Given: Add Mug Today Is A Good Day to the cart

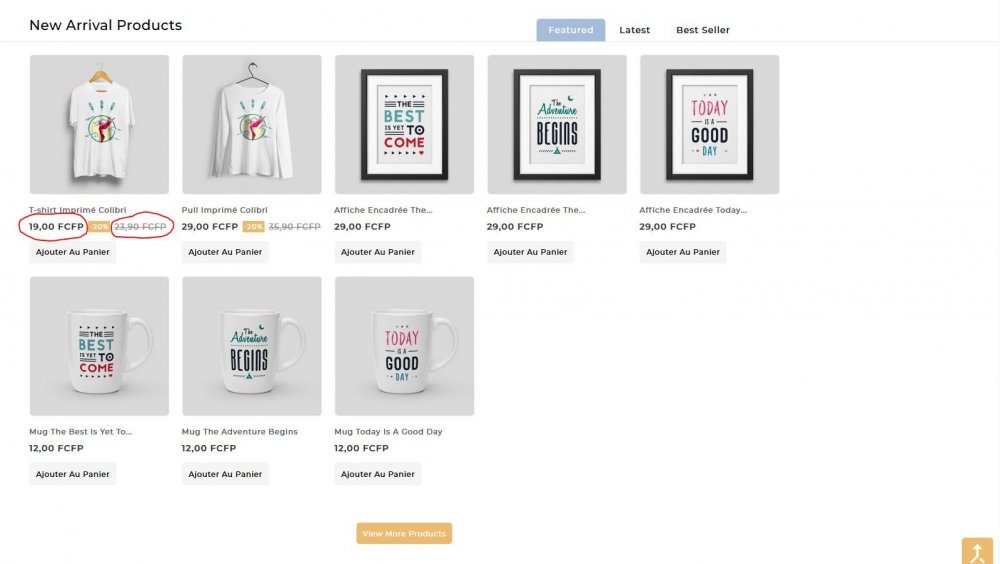Looking at the screenshot, I should [x=378, y=474].
